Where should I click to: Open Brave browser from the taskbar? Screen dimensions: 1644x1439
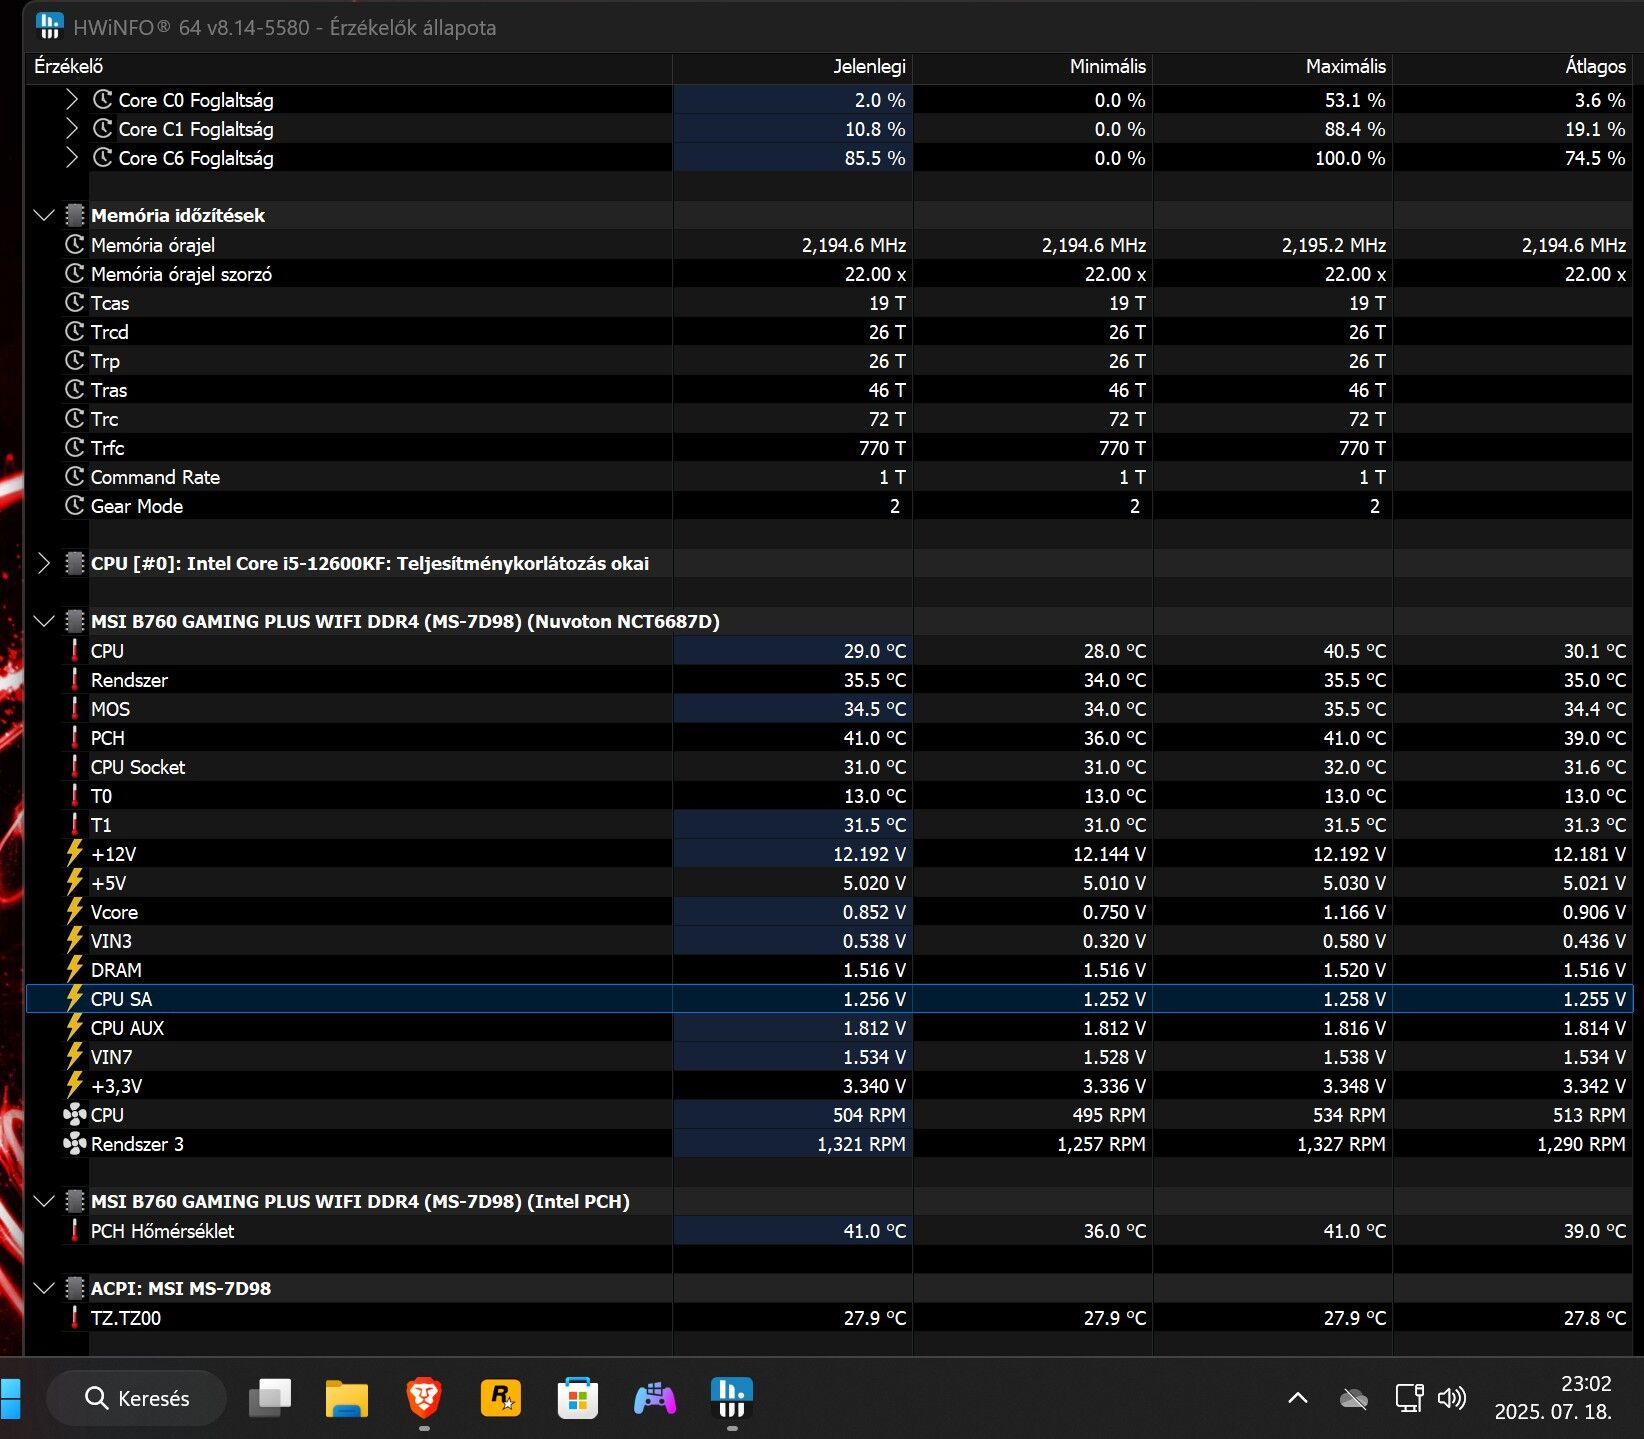424,1398
